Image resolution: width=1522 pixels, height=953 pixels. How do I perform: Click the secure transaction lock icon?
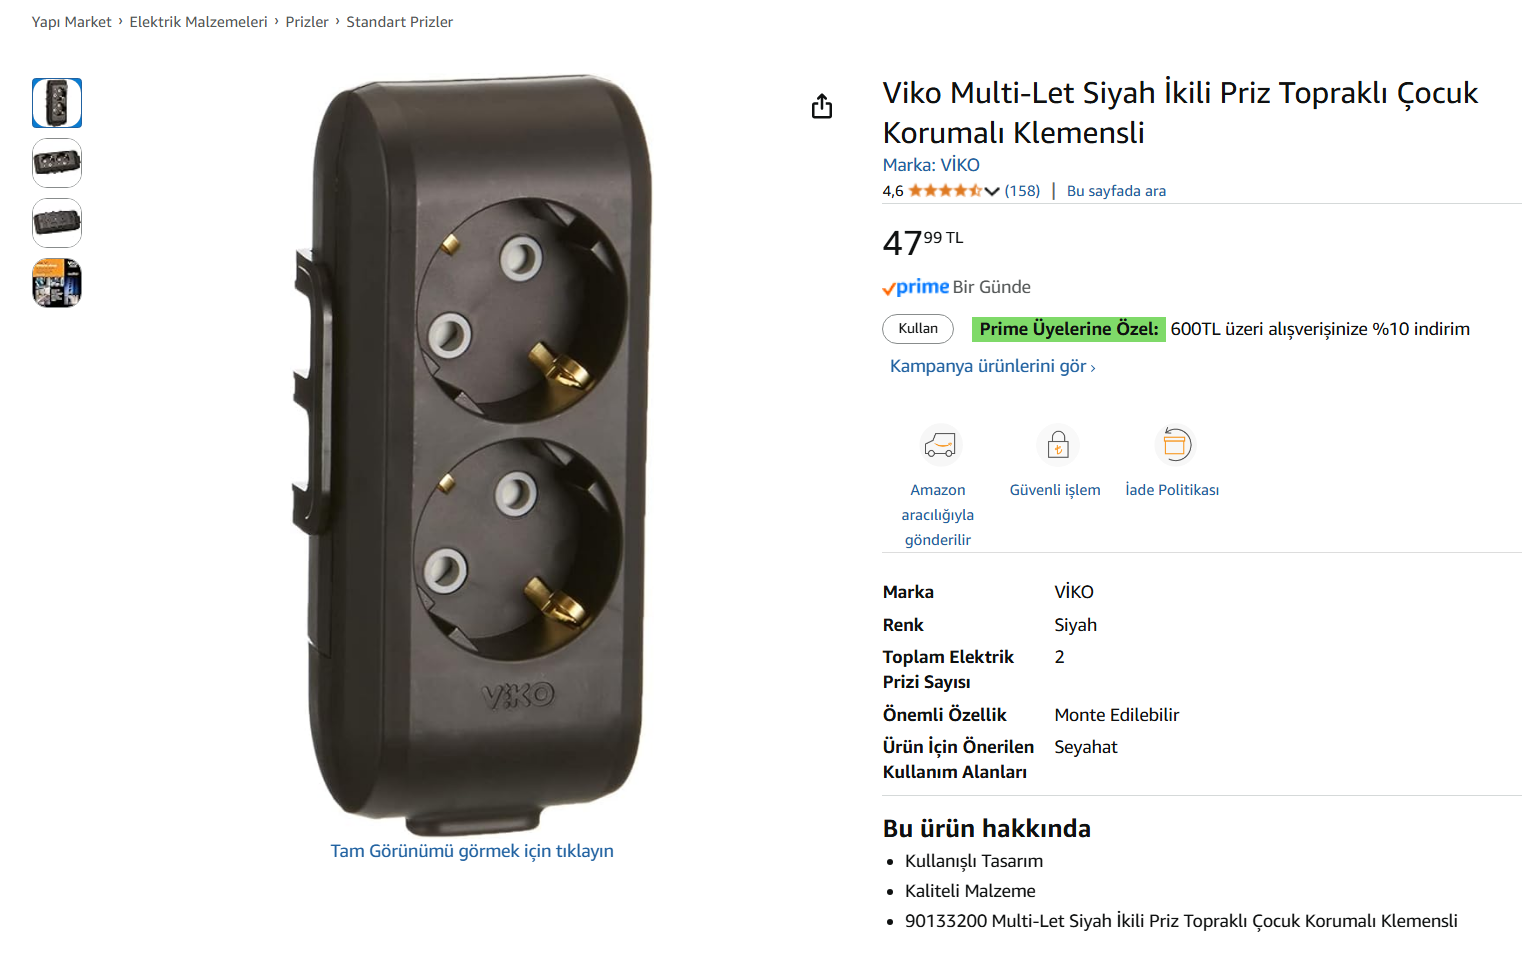[x=1057, y=444]
